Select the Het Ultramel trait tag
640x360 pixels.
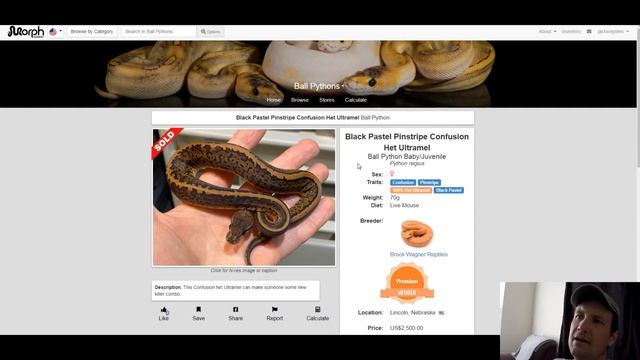(411, 190)
